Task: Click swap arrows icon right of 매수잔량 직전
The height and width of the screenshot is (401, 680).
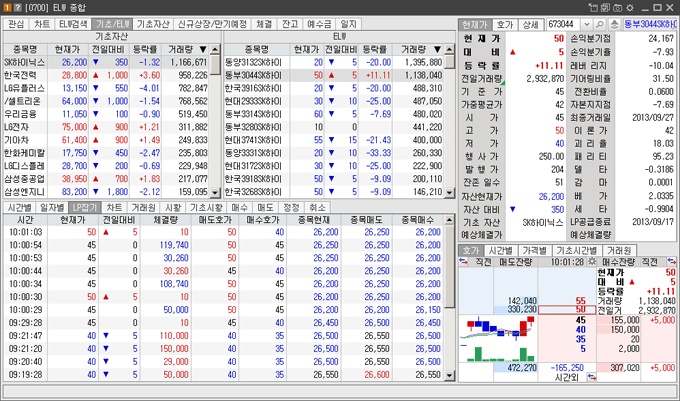Action: click(672, 261)
